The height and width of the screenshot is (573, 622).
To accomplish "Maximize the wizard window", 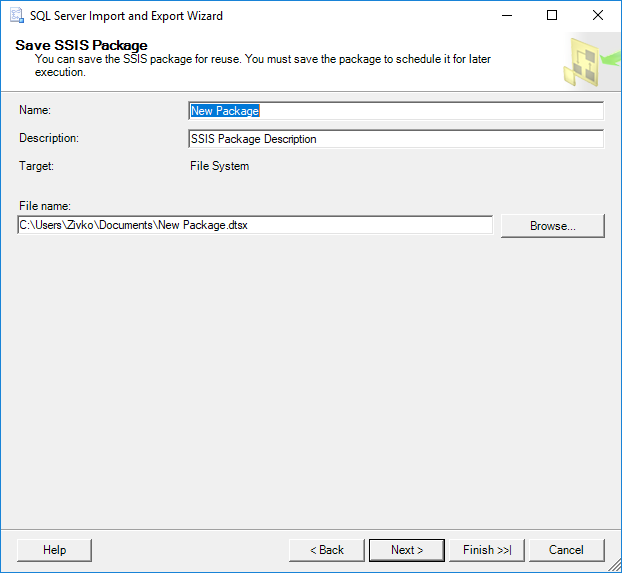I will 552,15.
